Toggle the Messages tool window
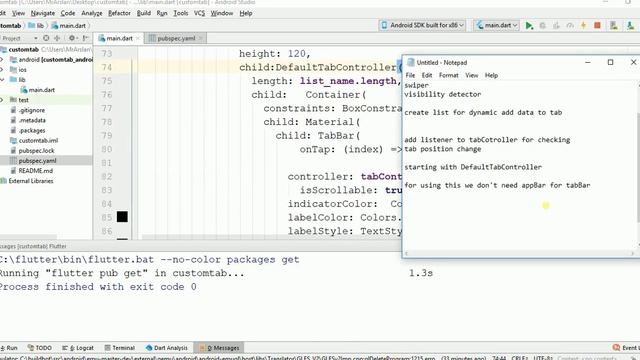Screen dimensions: 640x360 click(x=219, y=348)
